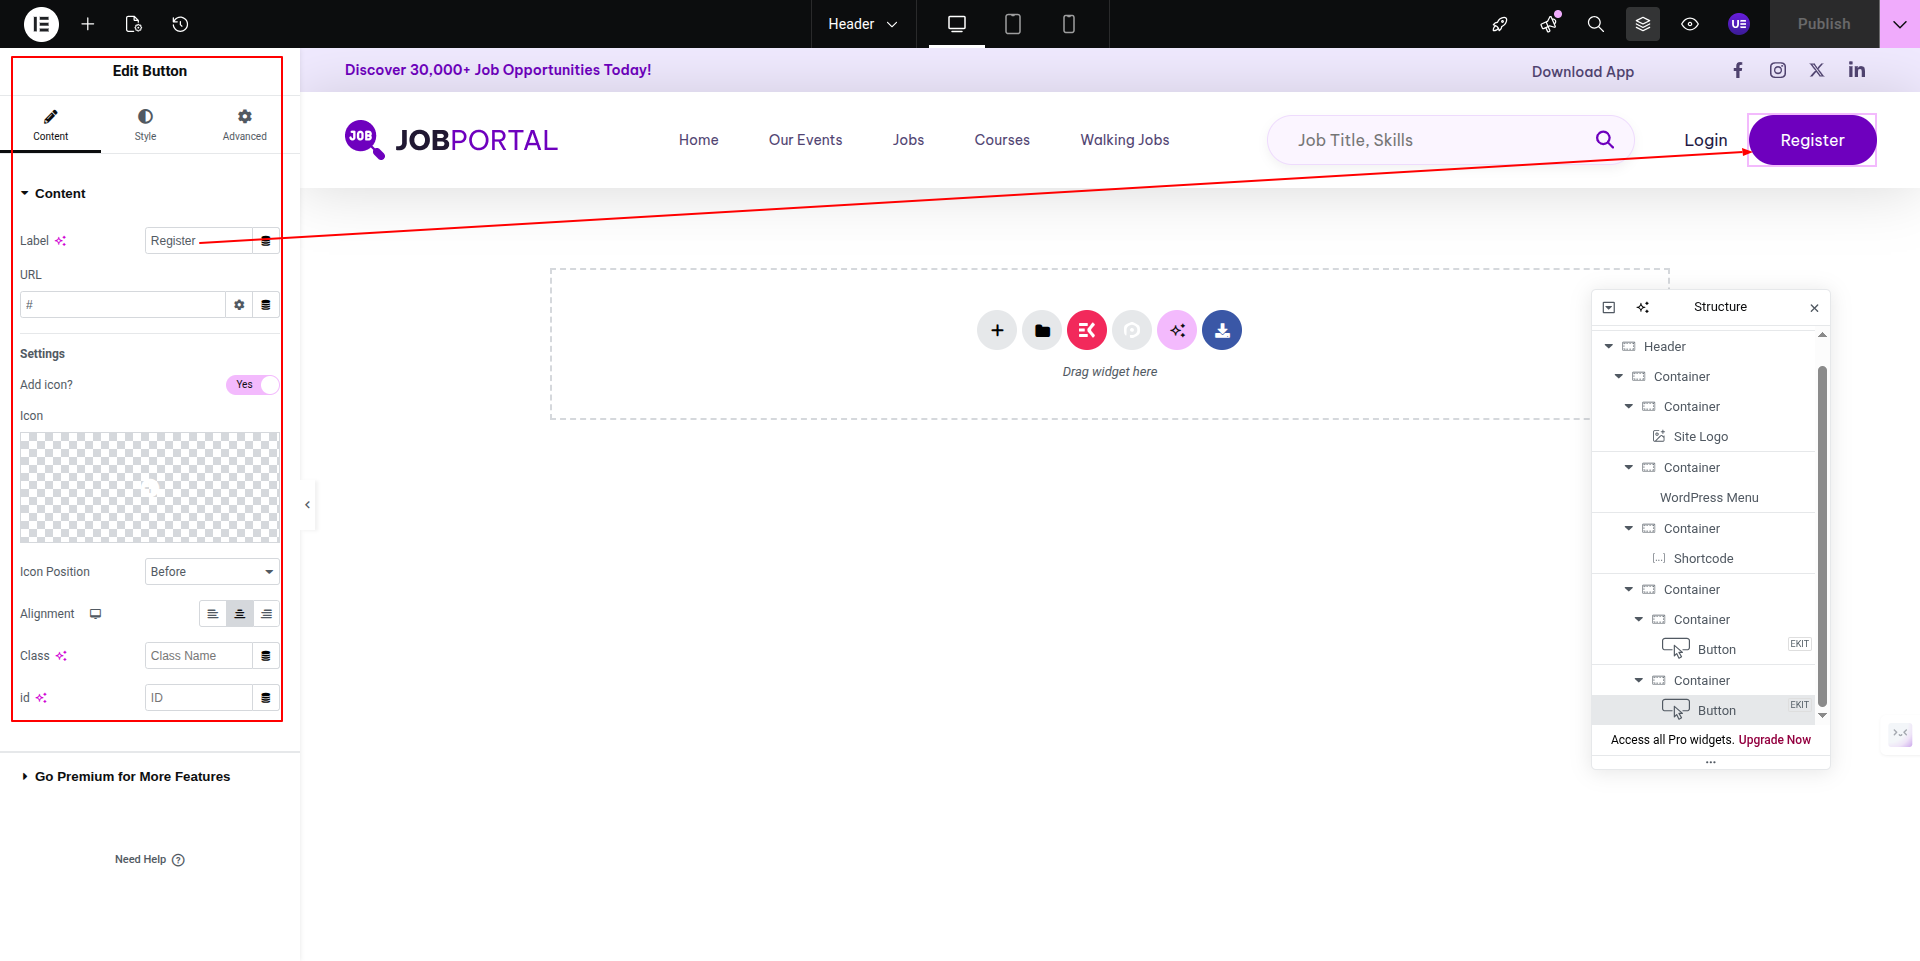Screen dimensions: 1920x961
Task: Switch to mobile portrait device view
Action: (x=1068, y=24)
